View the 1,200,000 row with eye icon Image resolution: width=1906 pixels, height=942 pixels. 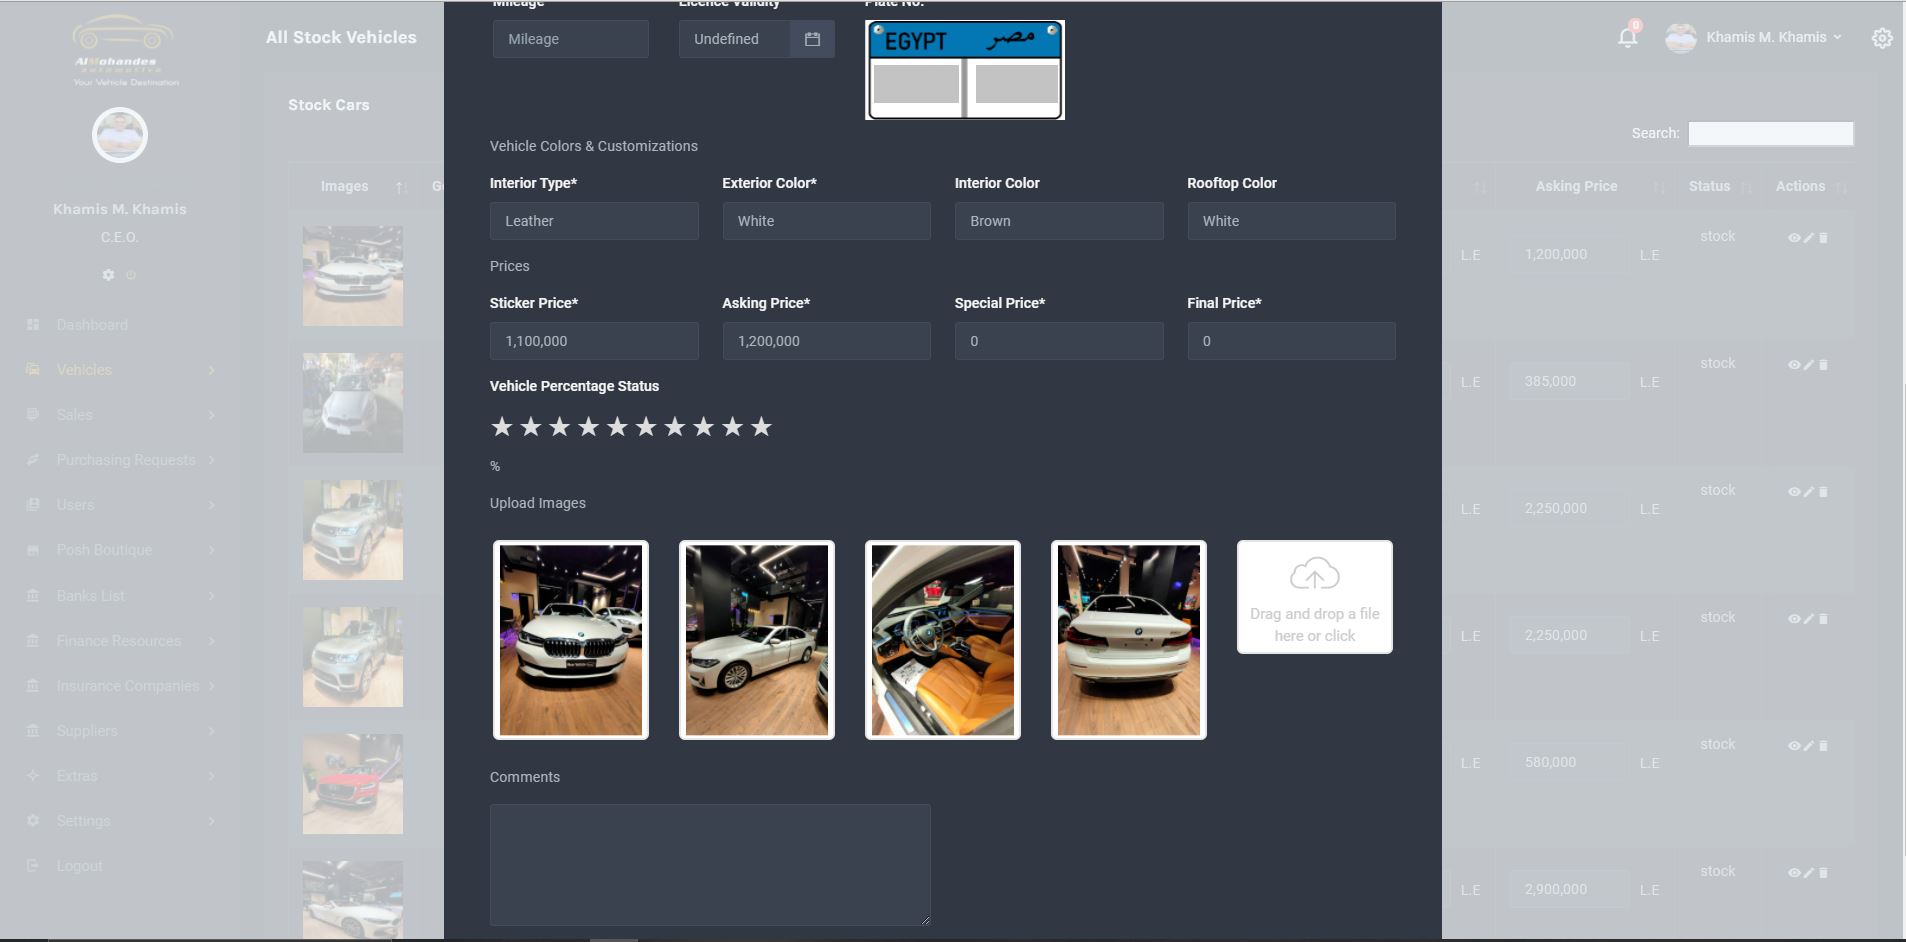click(x=1794, y=238)
